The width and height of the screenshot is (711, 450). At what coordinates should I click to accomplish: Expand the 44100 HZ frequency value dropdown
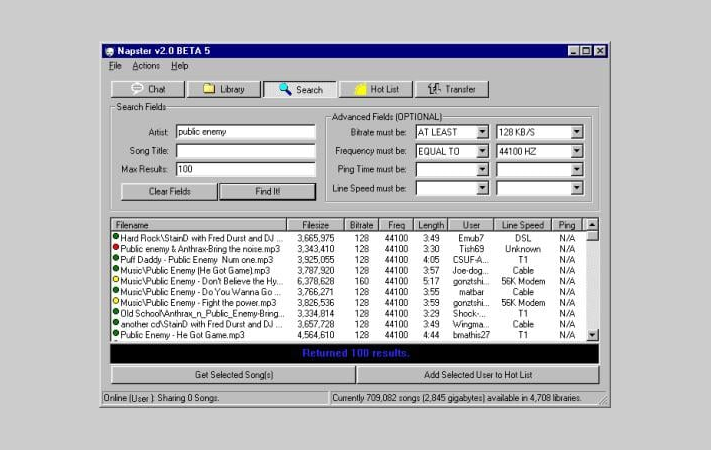[x=576, y=151]
